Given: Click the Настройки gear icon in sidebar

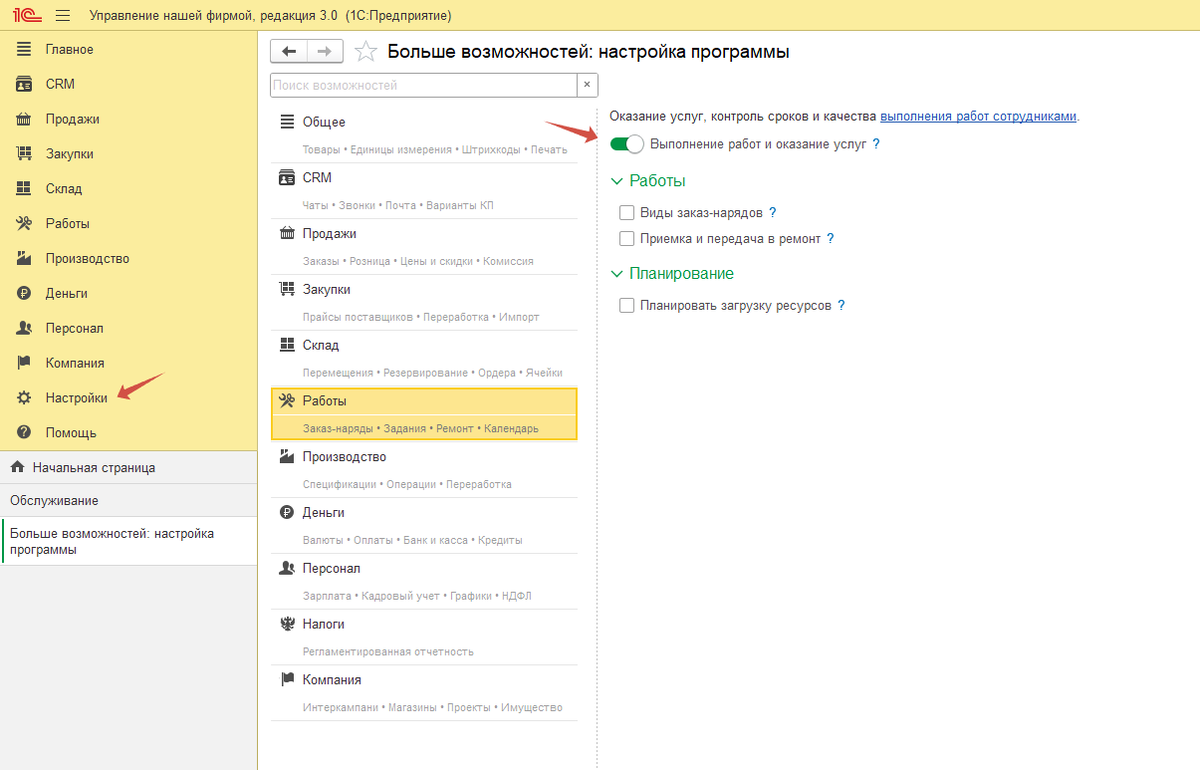Looking at the screenshot, I should pos(24,398).
